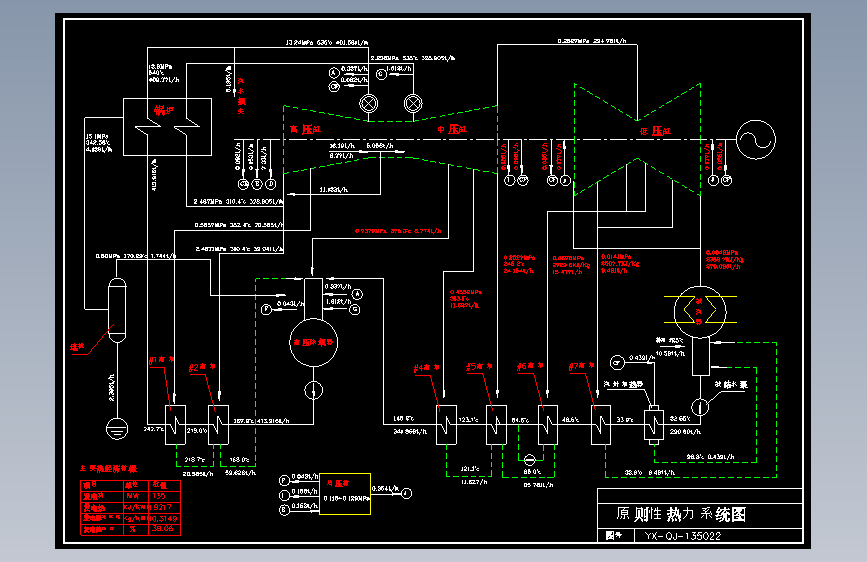Click the 20.585t/h drain flow label
This screenshot has height=562, width=867.
pos(198,474)
